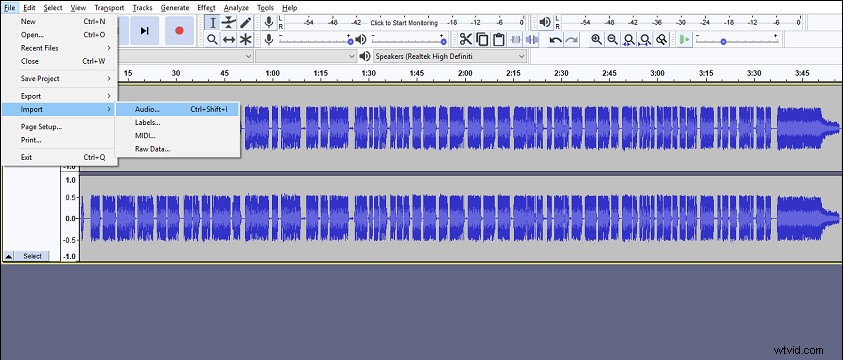
Task: Open the Edit menu
Action: [x=29, y=8]
